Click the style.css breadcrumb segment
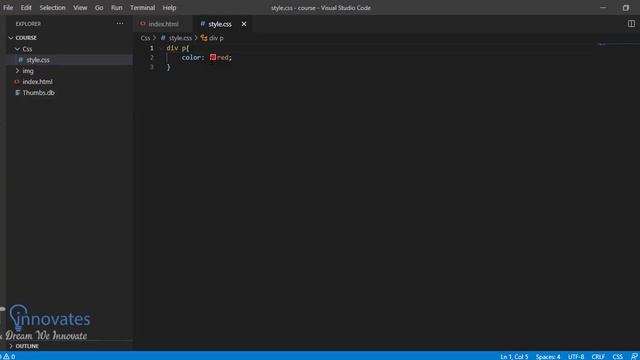 pyautogui.click(x=180, y=38)
